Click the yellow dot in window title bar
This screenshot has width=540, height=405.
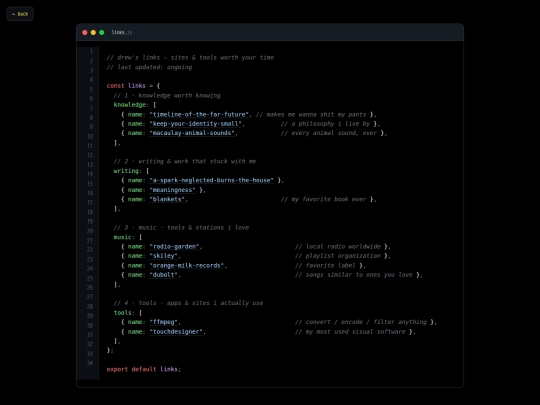pyautogui.click(x=93, y=32)
